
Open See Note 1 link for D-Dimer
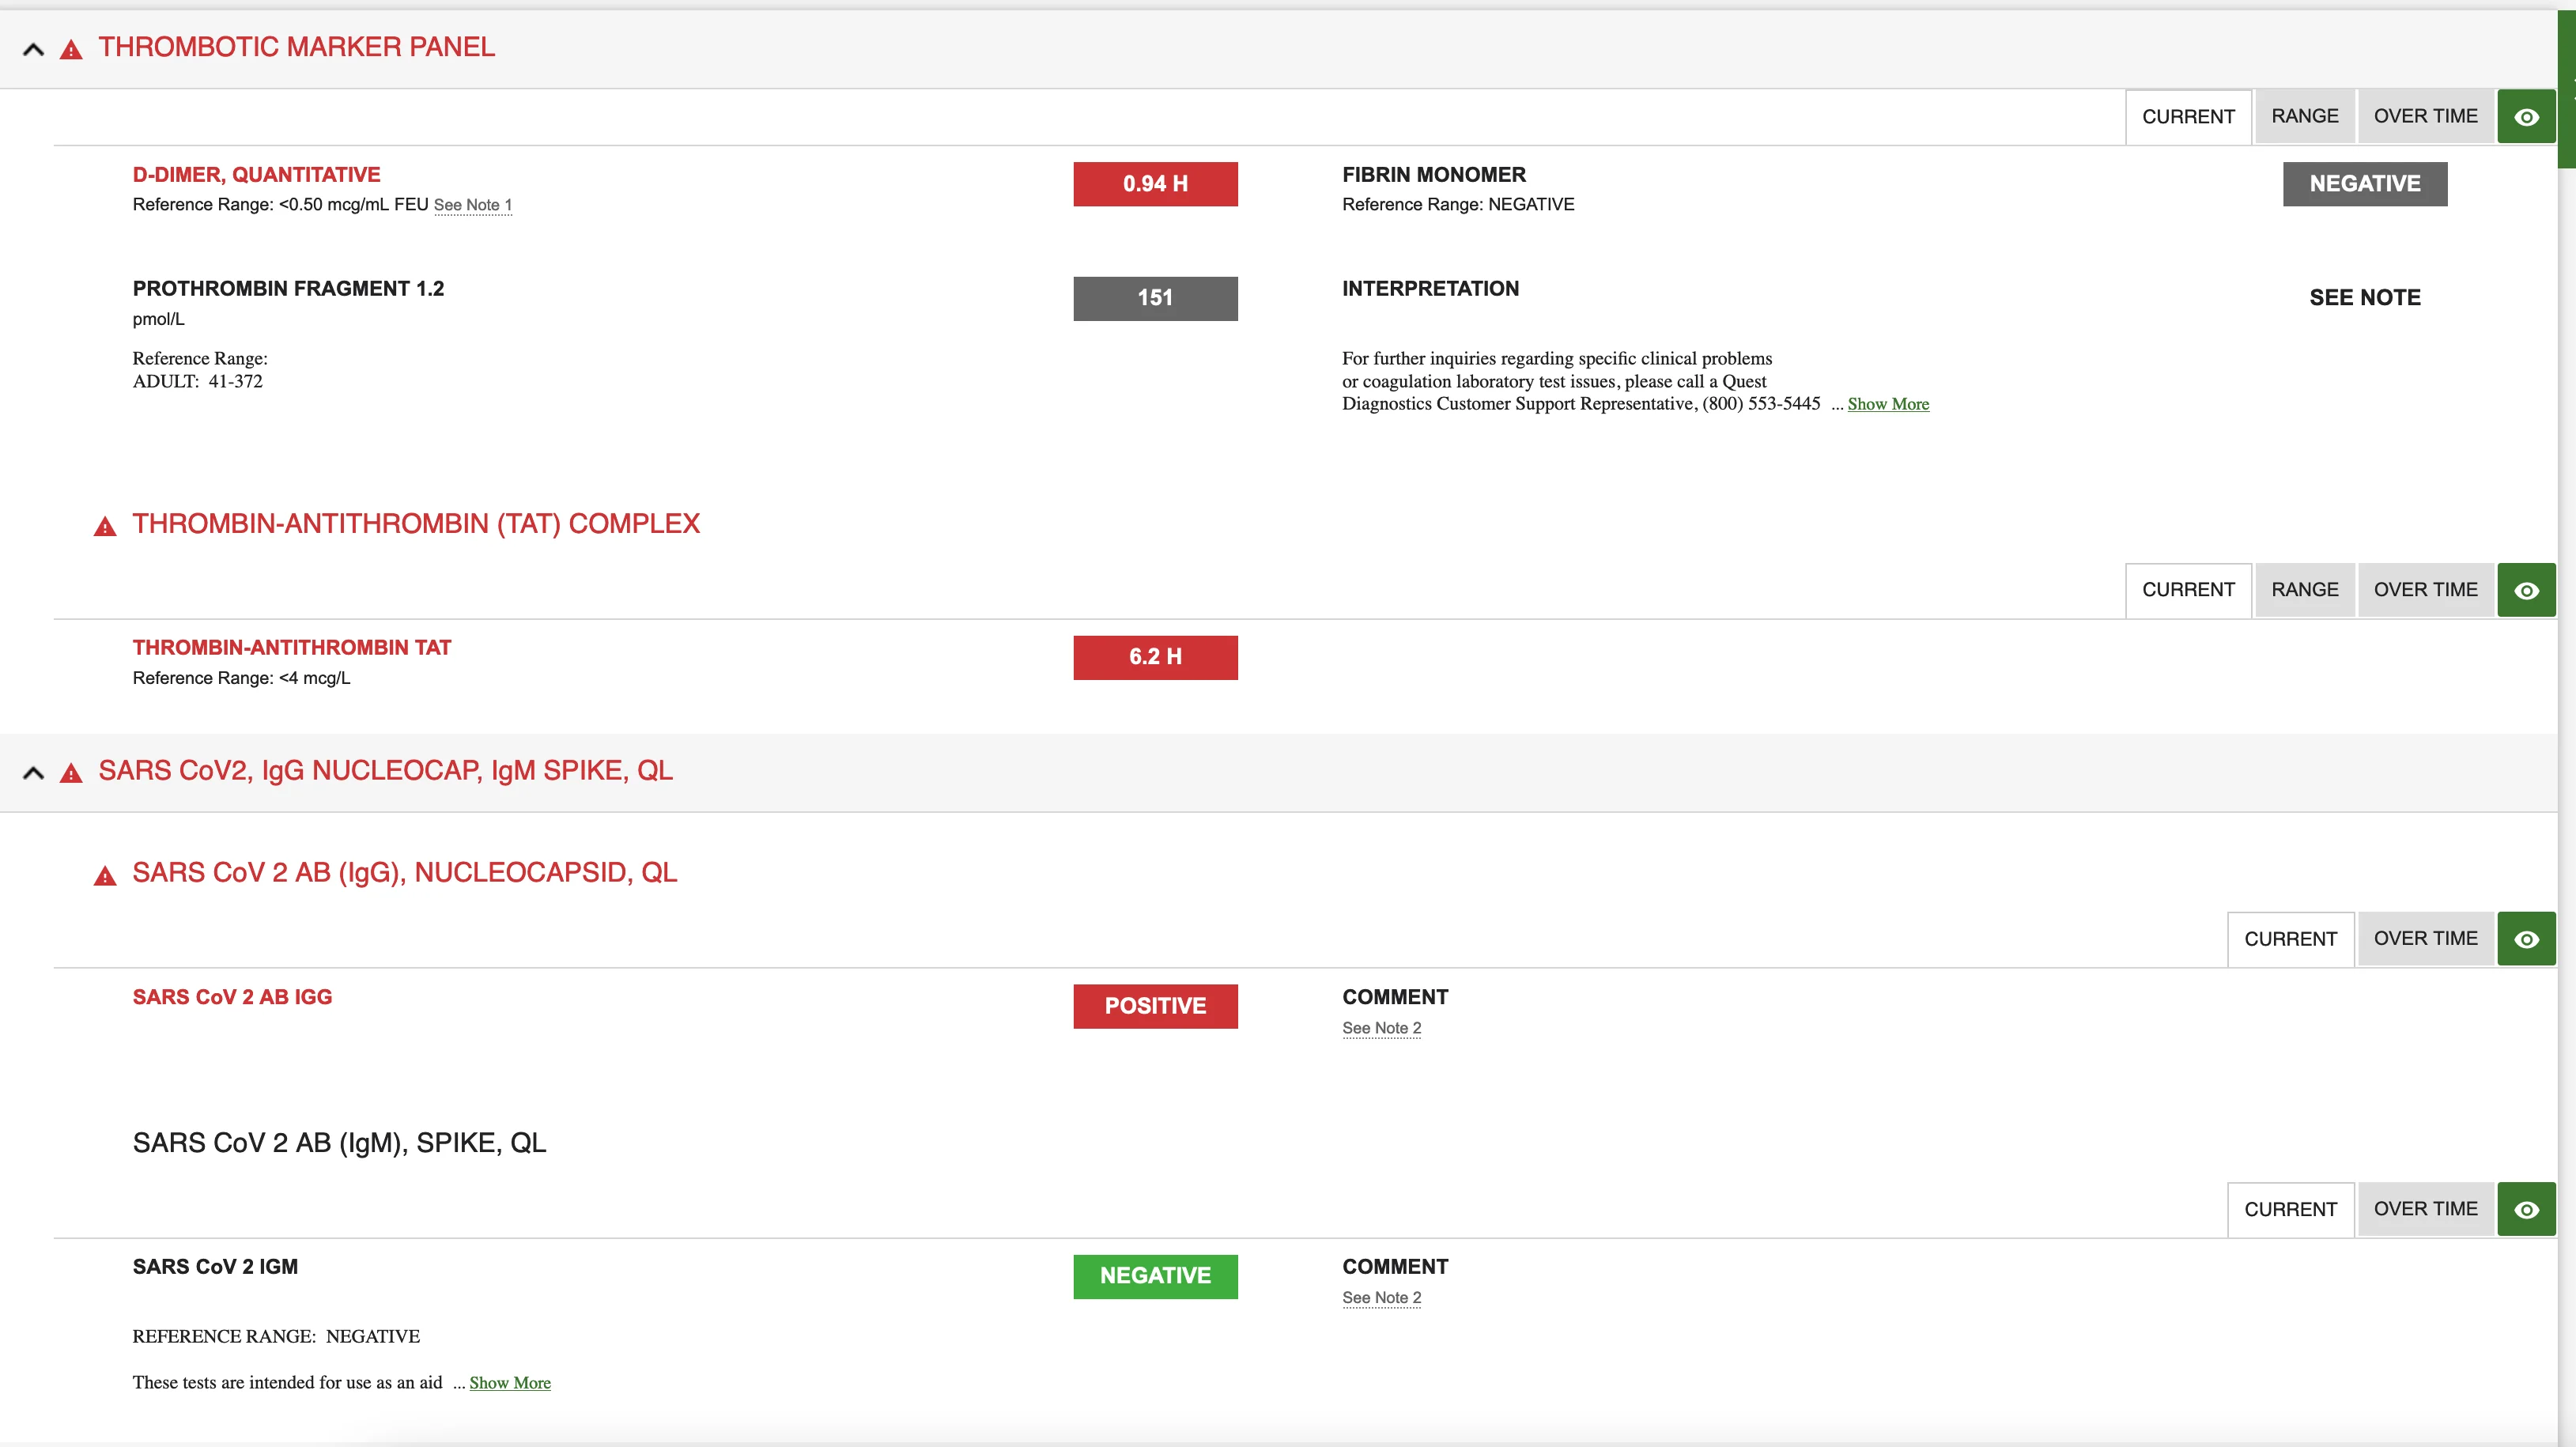(472, 205)
